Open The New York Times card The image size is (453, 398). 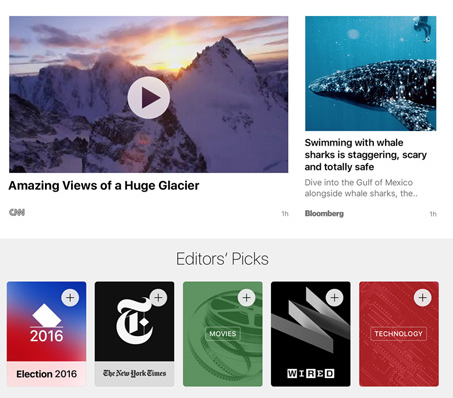tap(134, 334)
